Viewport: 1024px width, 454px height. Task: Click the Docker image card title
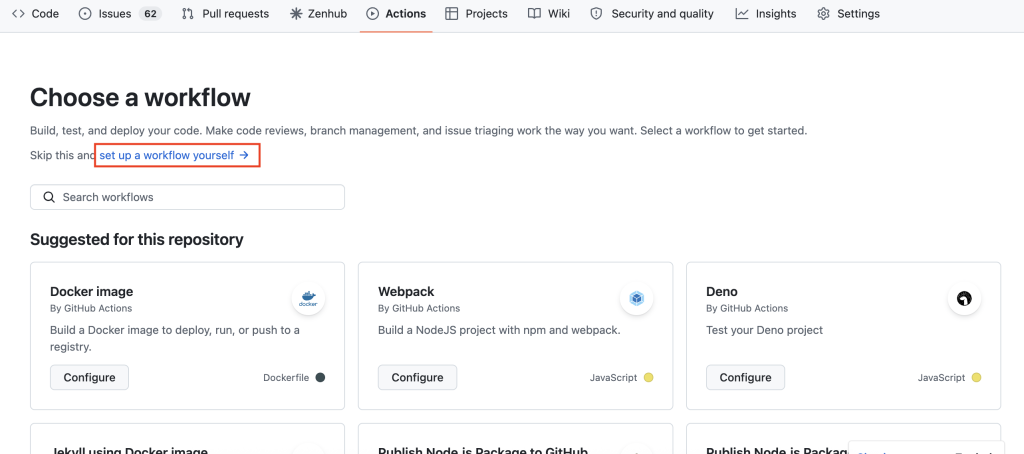point(91,291)
